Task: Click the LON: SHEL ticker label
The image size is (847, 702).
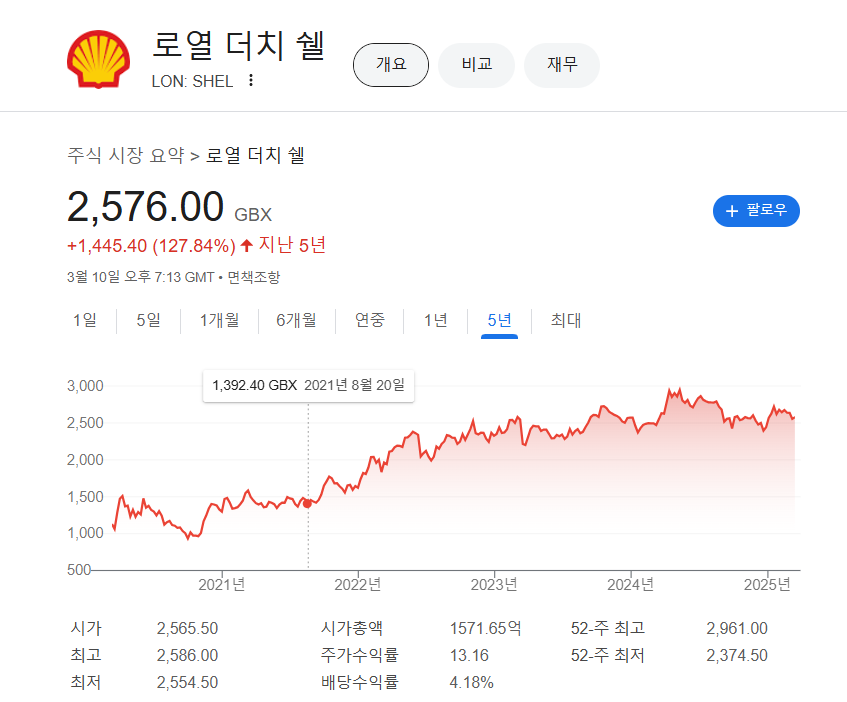Action: pos(192,82)
